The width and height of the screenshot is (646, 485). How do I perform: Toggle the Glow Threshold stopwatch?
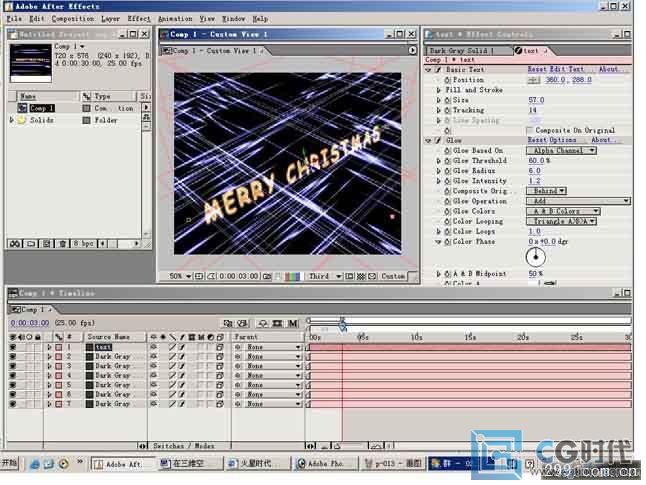(x=447, y=161)
